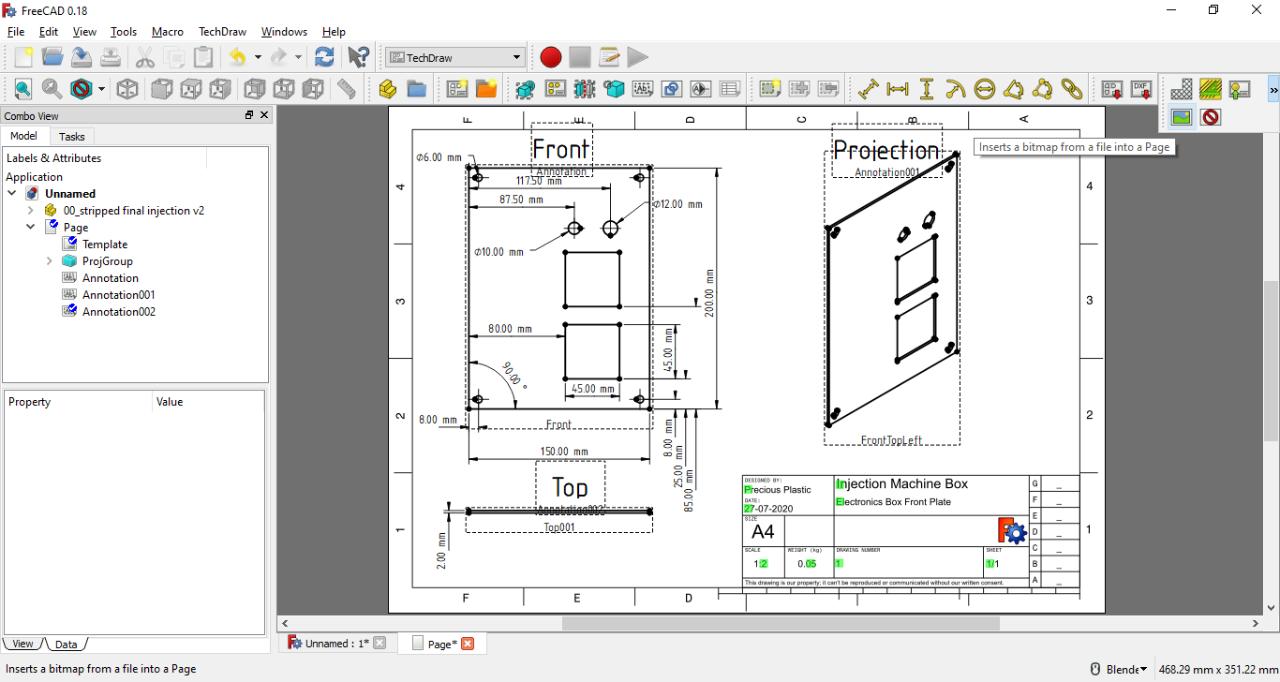The height and width of the screenshot is (682, 1280).
Task: Switch to the Tasks tab
Action: click(72, 136)
